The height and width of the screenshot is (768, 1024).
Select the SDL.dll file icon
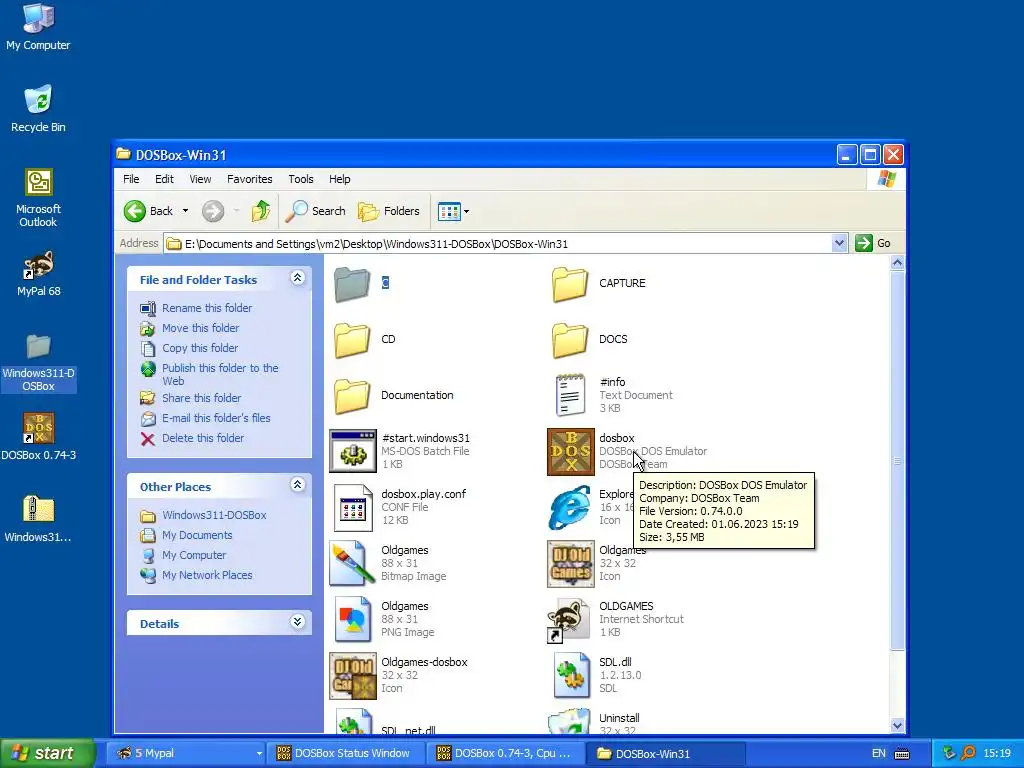[x=570, y=675]
